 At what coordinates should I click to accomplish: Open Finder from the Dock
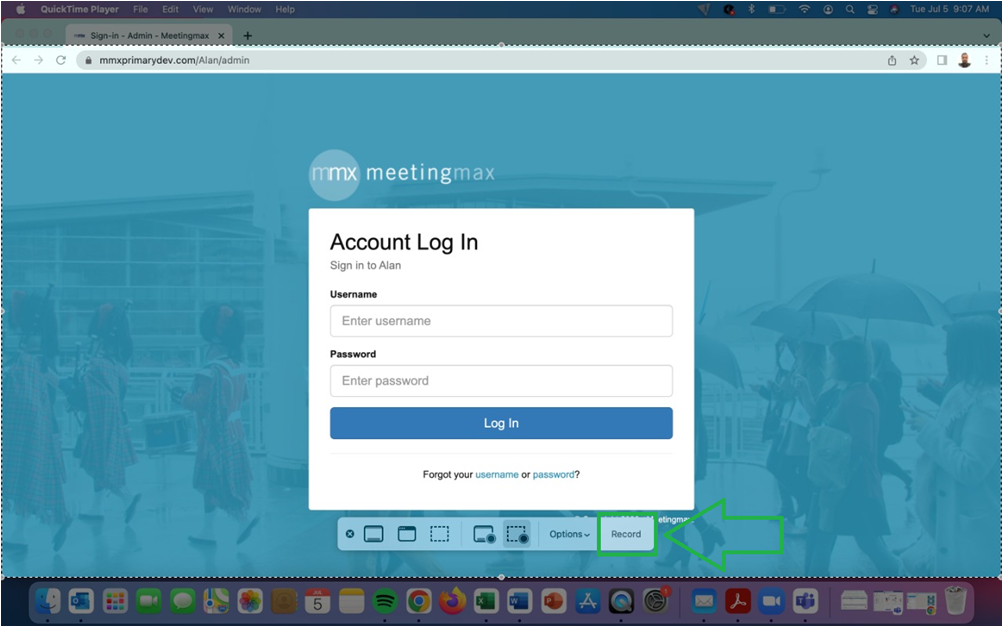(x=47, y=601)
